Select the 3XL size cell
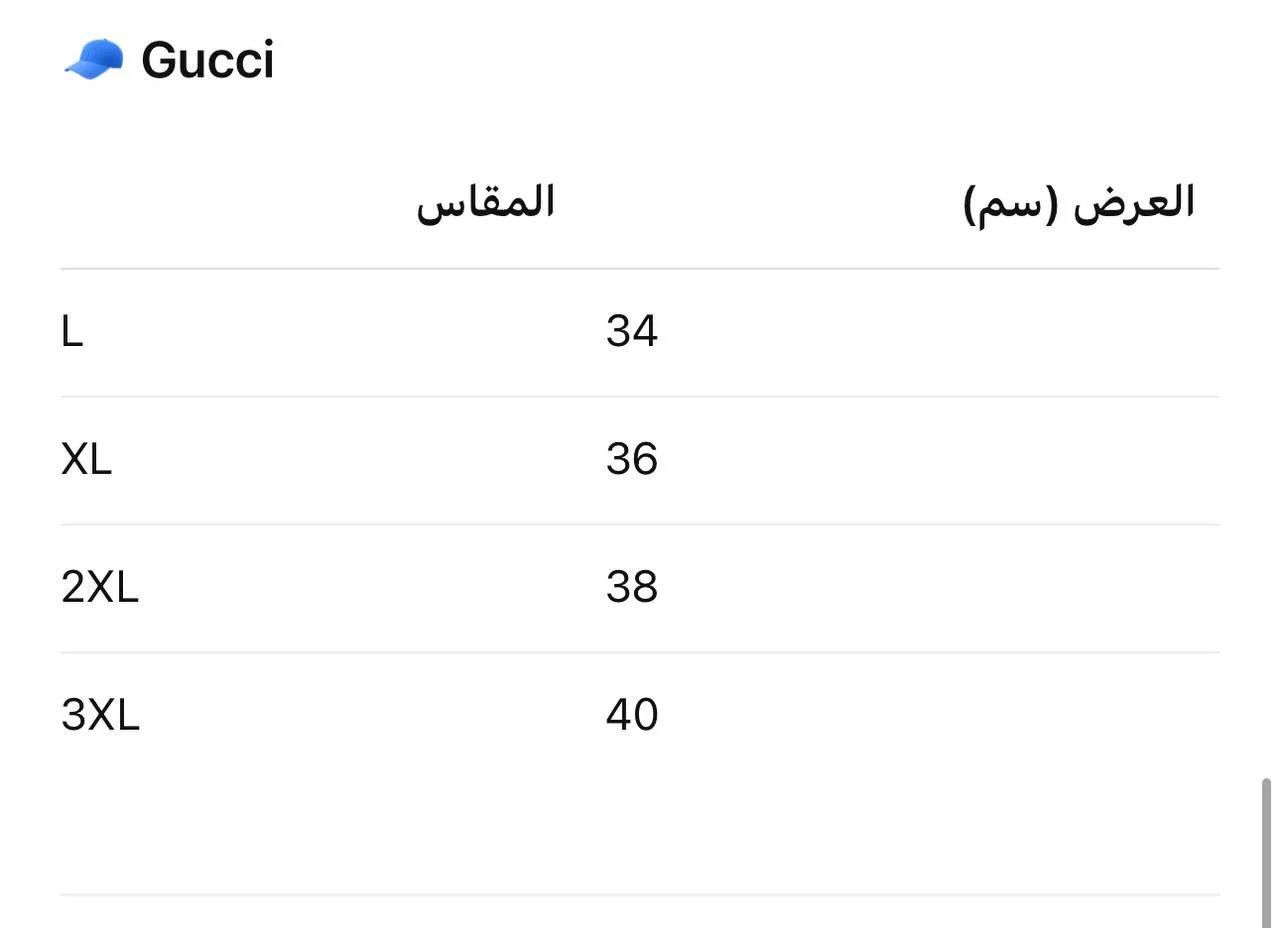This screenshot has width=1280, height=928. pyautogui.click(x=101, y=715)
